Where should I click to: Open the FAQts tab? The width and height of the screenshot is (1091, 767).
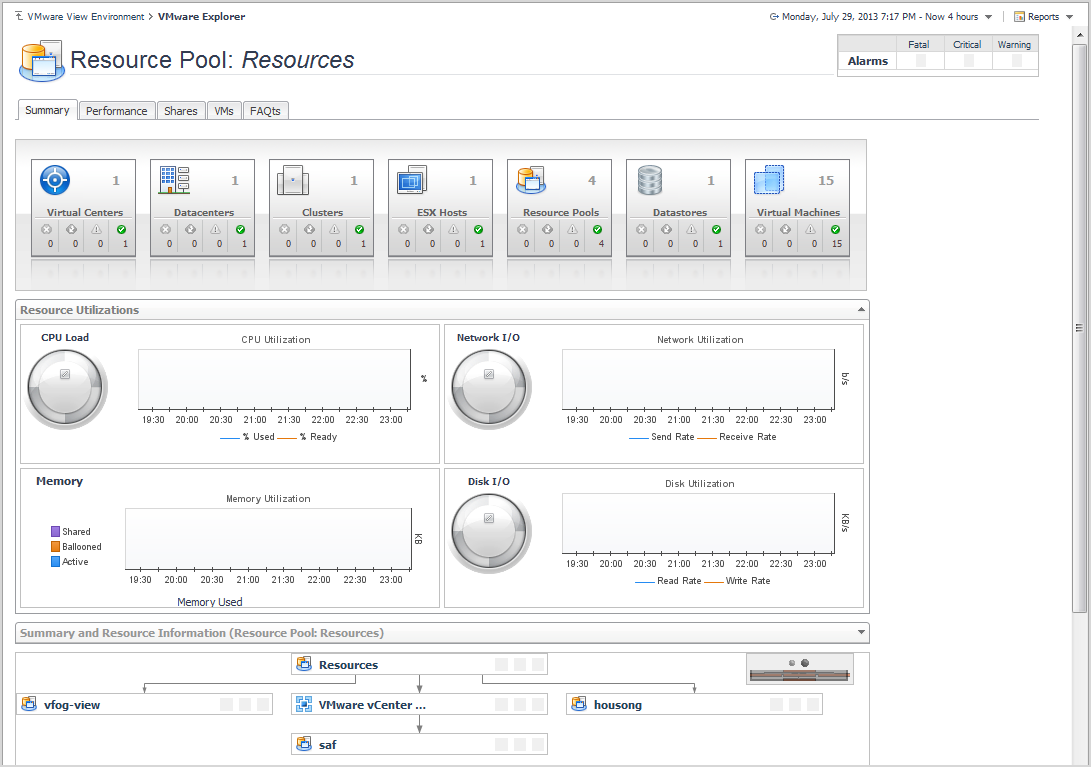(265, 111)
